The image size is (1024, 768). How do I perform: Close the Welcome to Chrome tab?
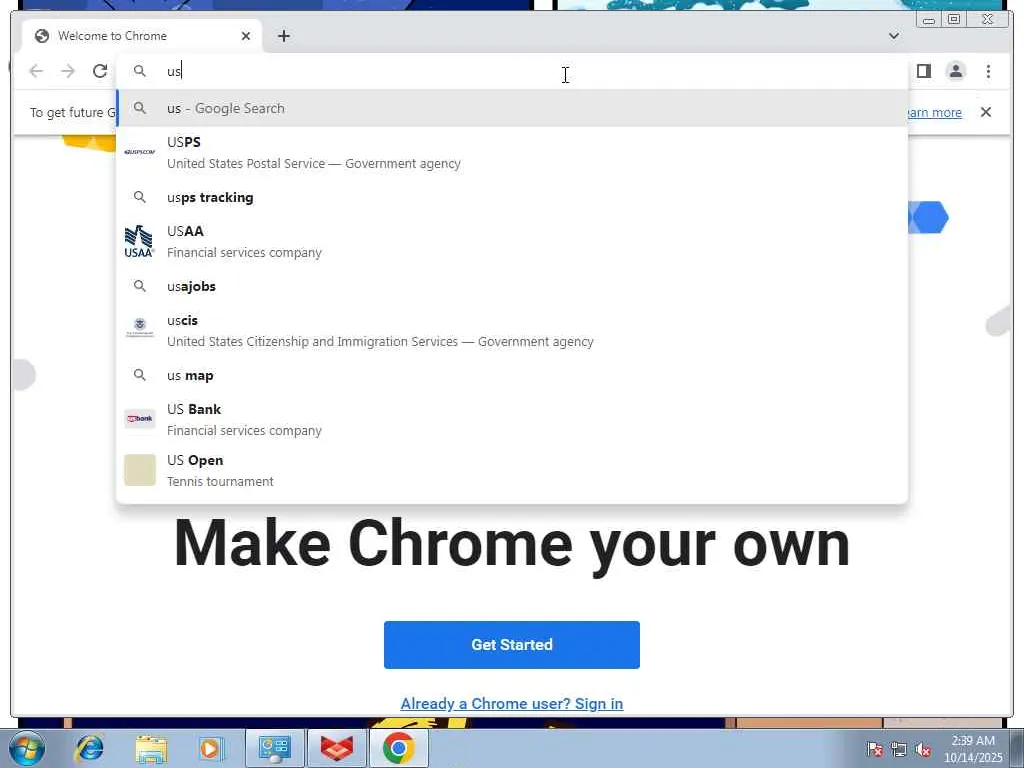pyautogui.click(x=246, y=36)
